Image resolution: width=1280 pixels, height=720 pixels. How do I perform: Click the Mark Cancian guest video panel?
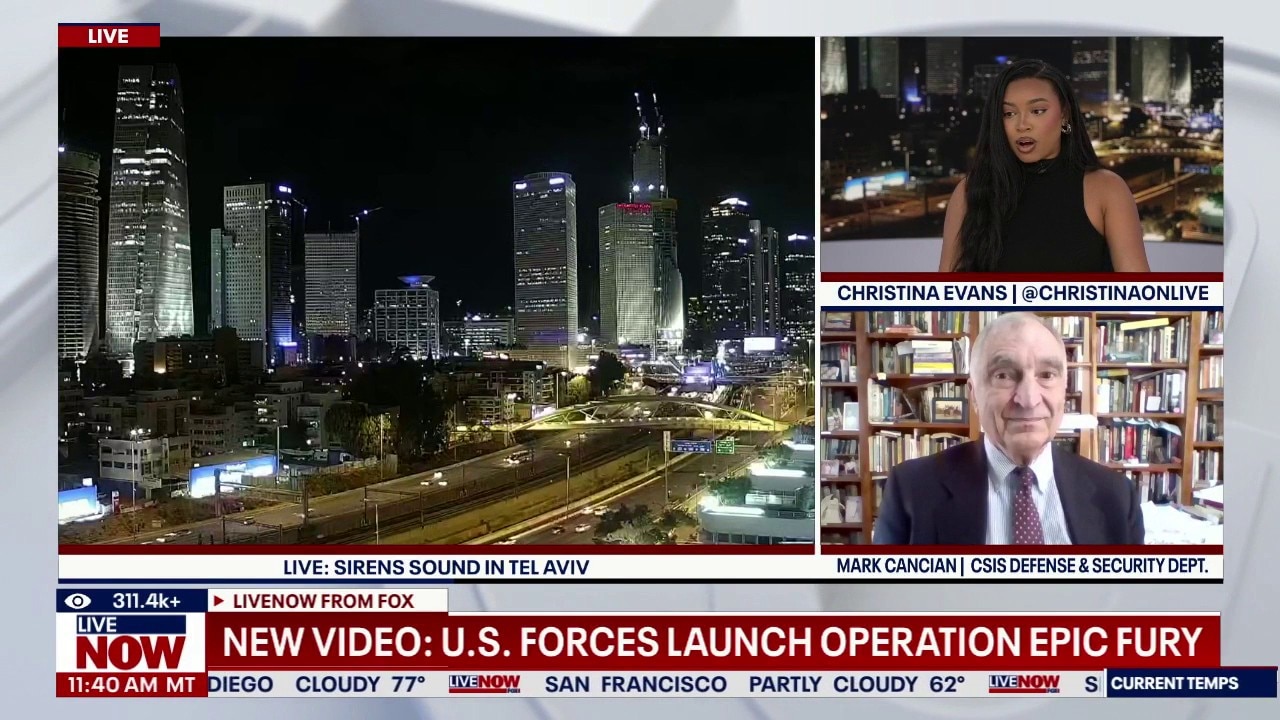click(1022, 428)
